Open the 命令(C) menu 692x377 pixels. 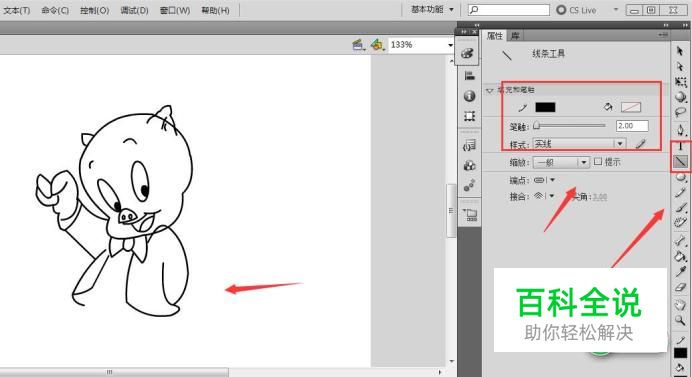point(55,10)
